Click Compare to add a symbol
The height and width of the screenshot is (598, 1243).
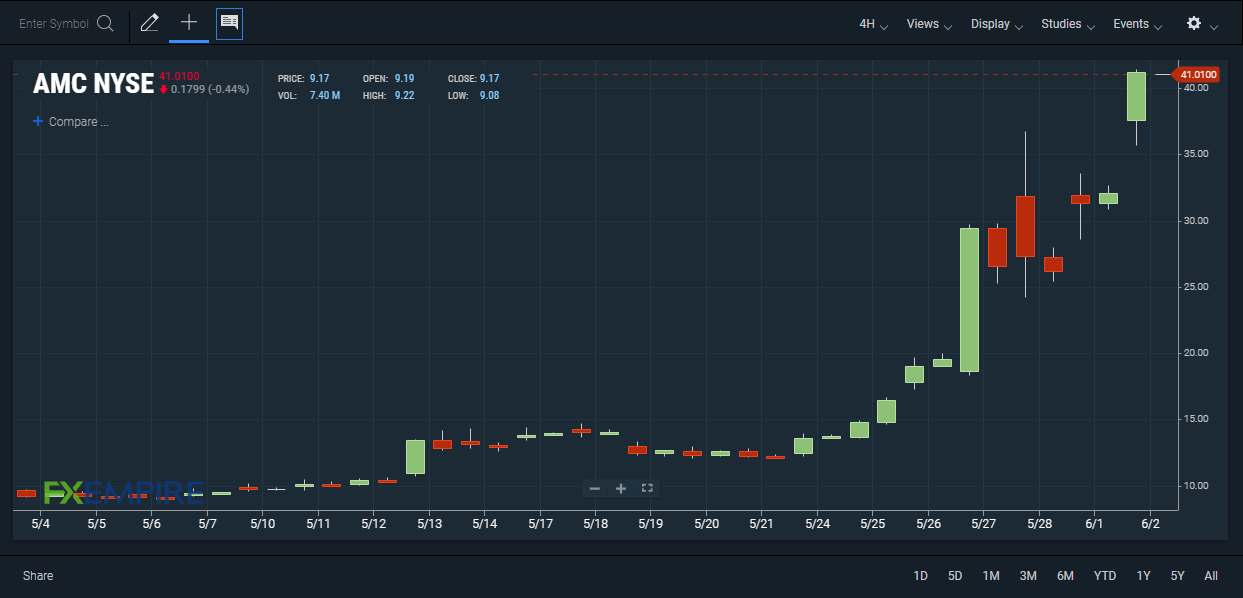click(x=70, y=122)
